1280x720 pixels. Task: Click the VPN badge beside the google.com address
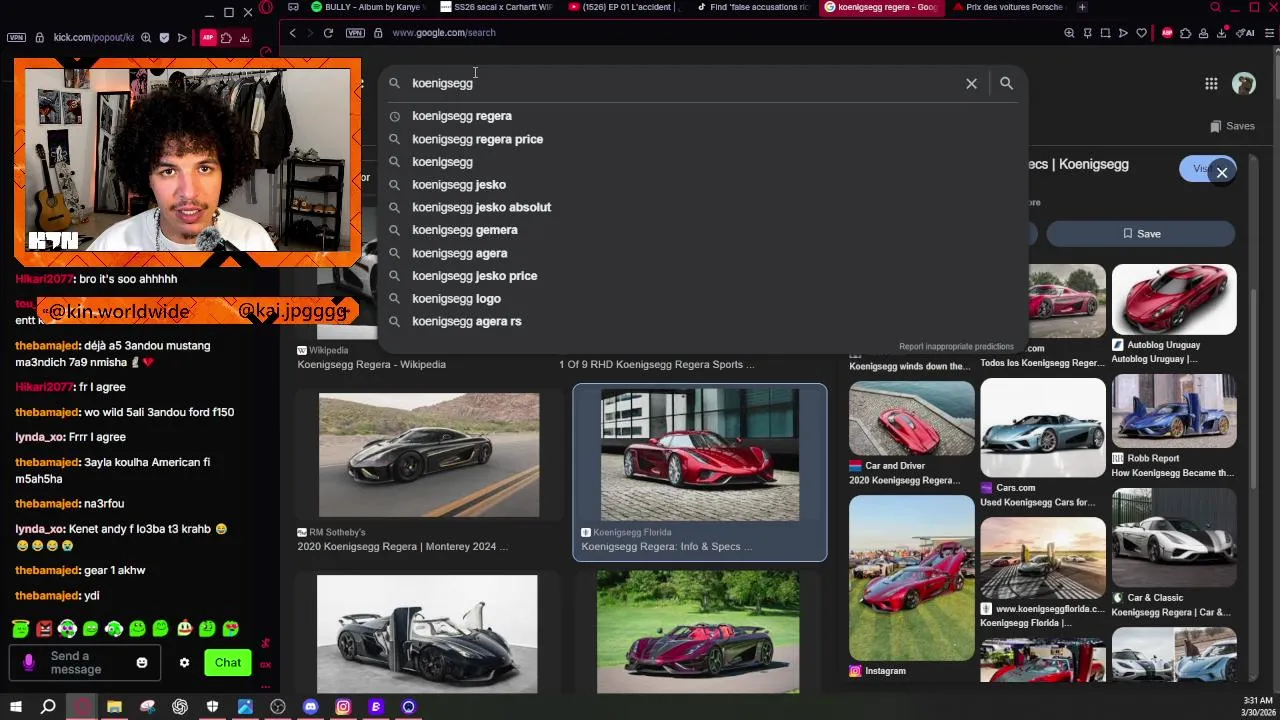click(x=355, y=33)
